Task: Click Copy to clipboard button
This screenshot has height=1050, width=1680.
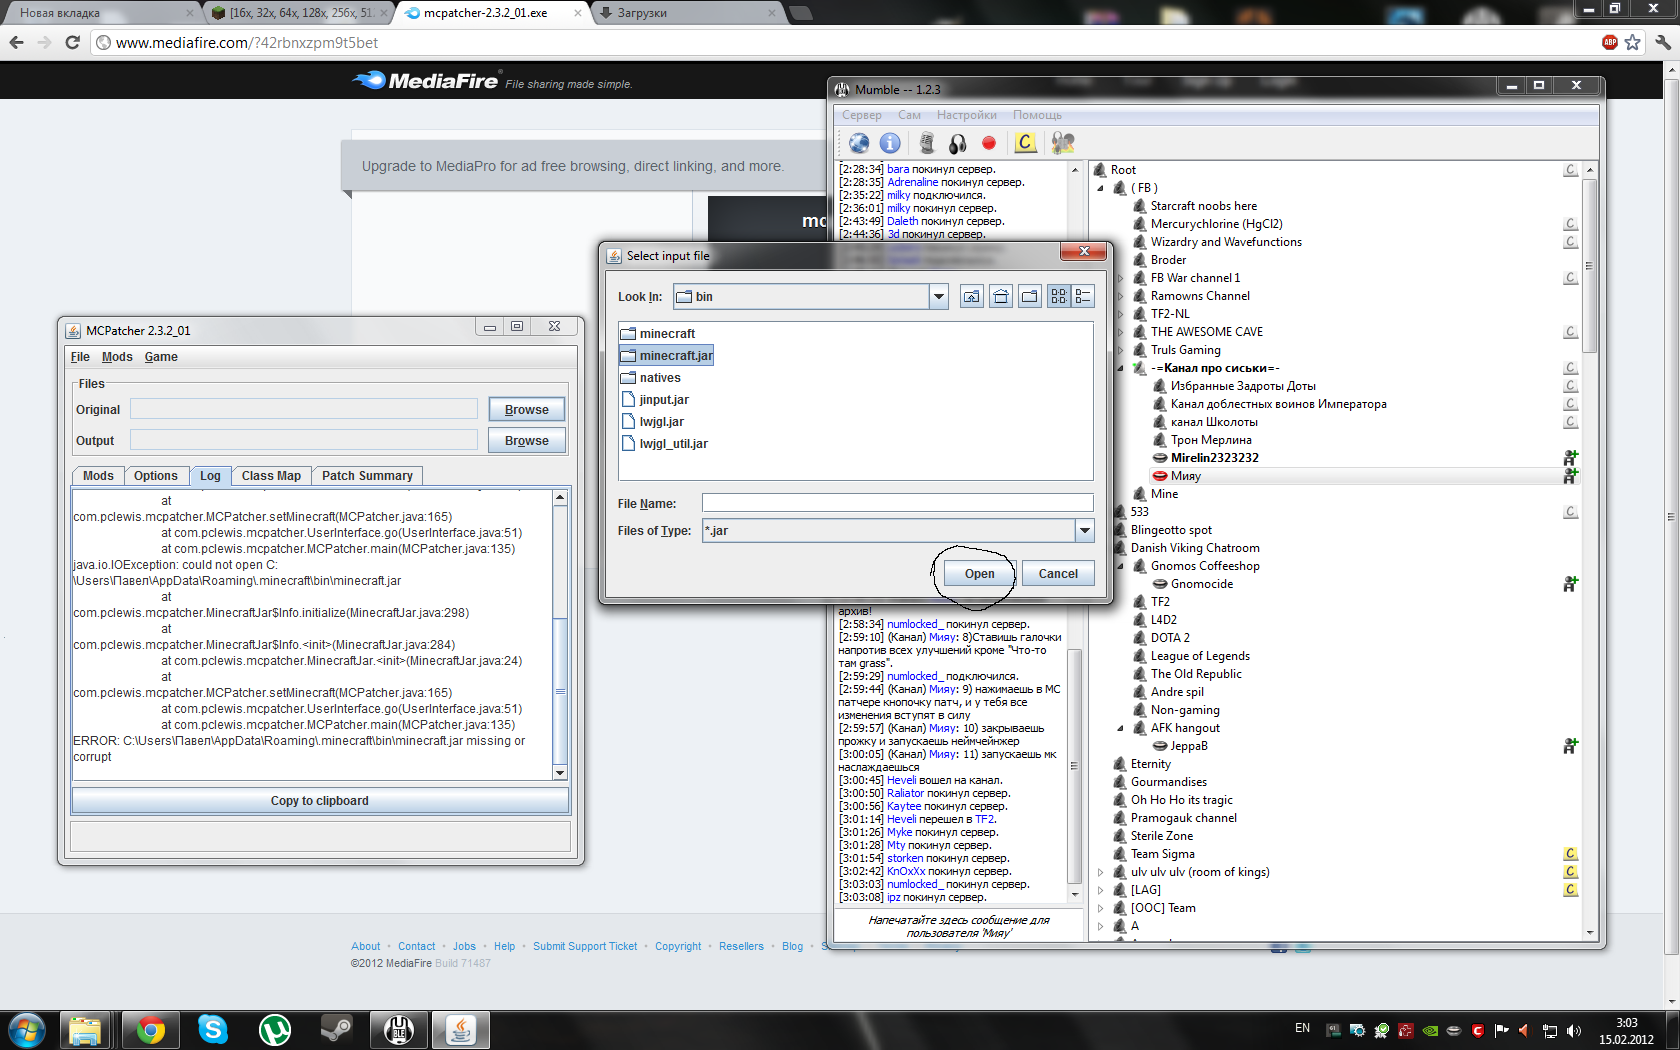Action: coord(320,801)
